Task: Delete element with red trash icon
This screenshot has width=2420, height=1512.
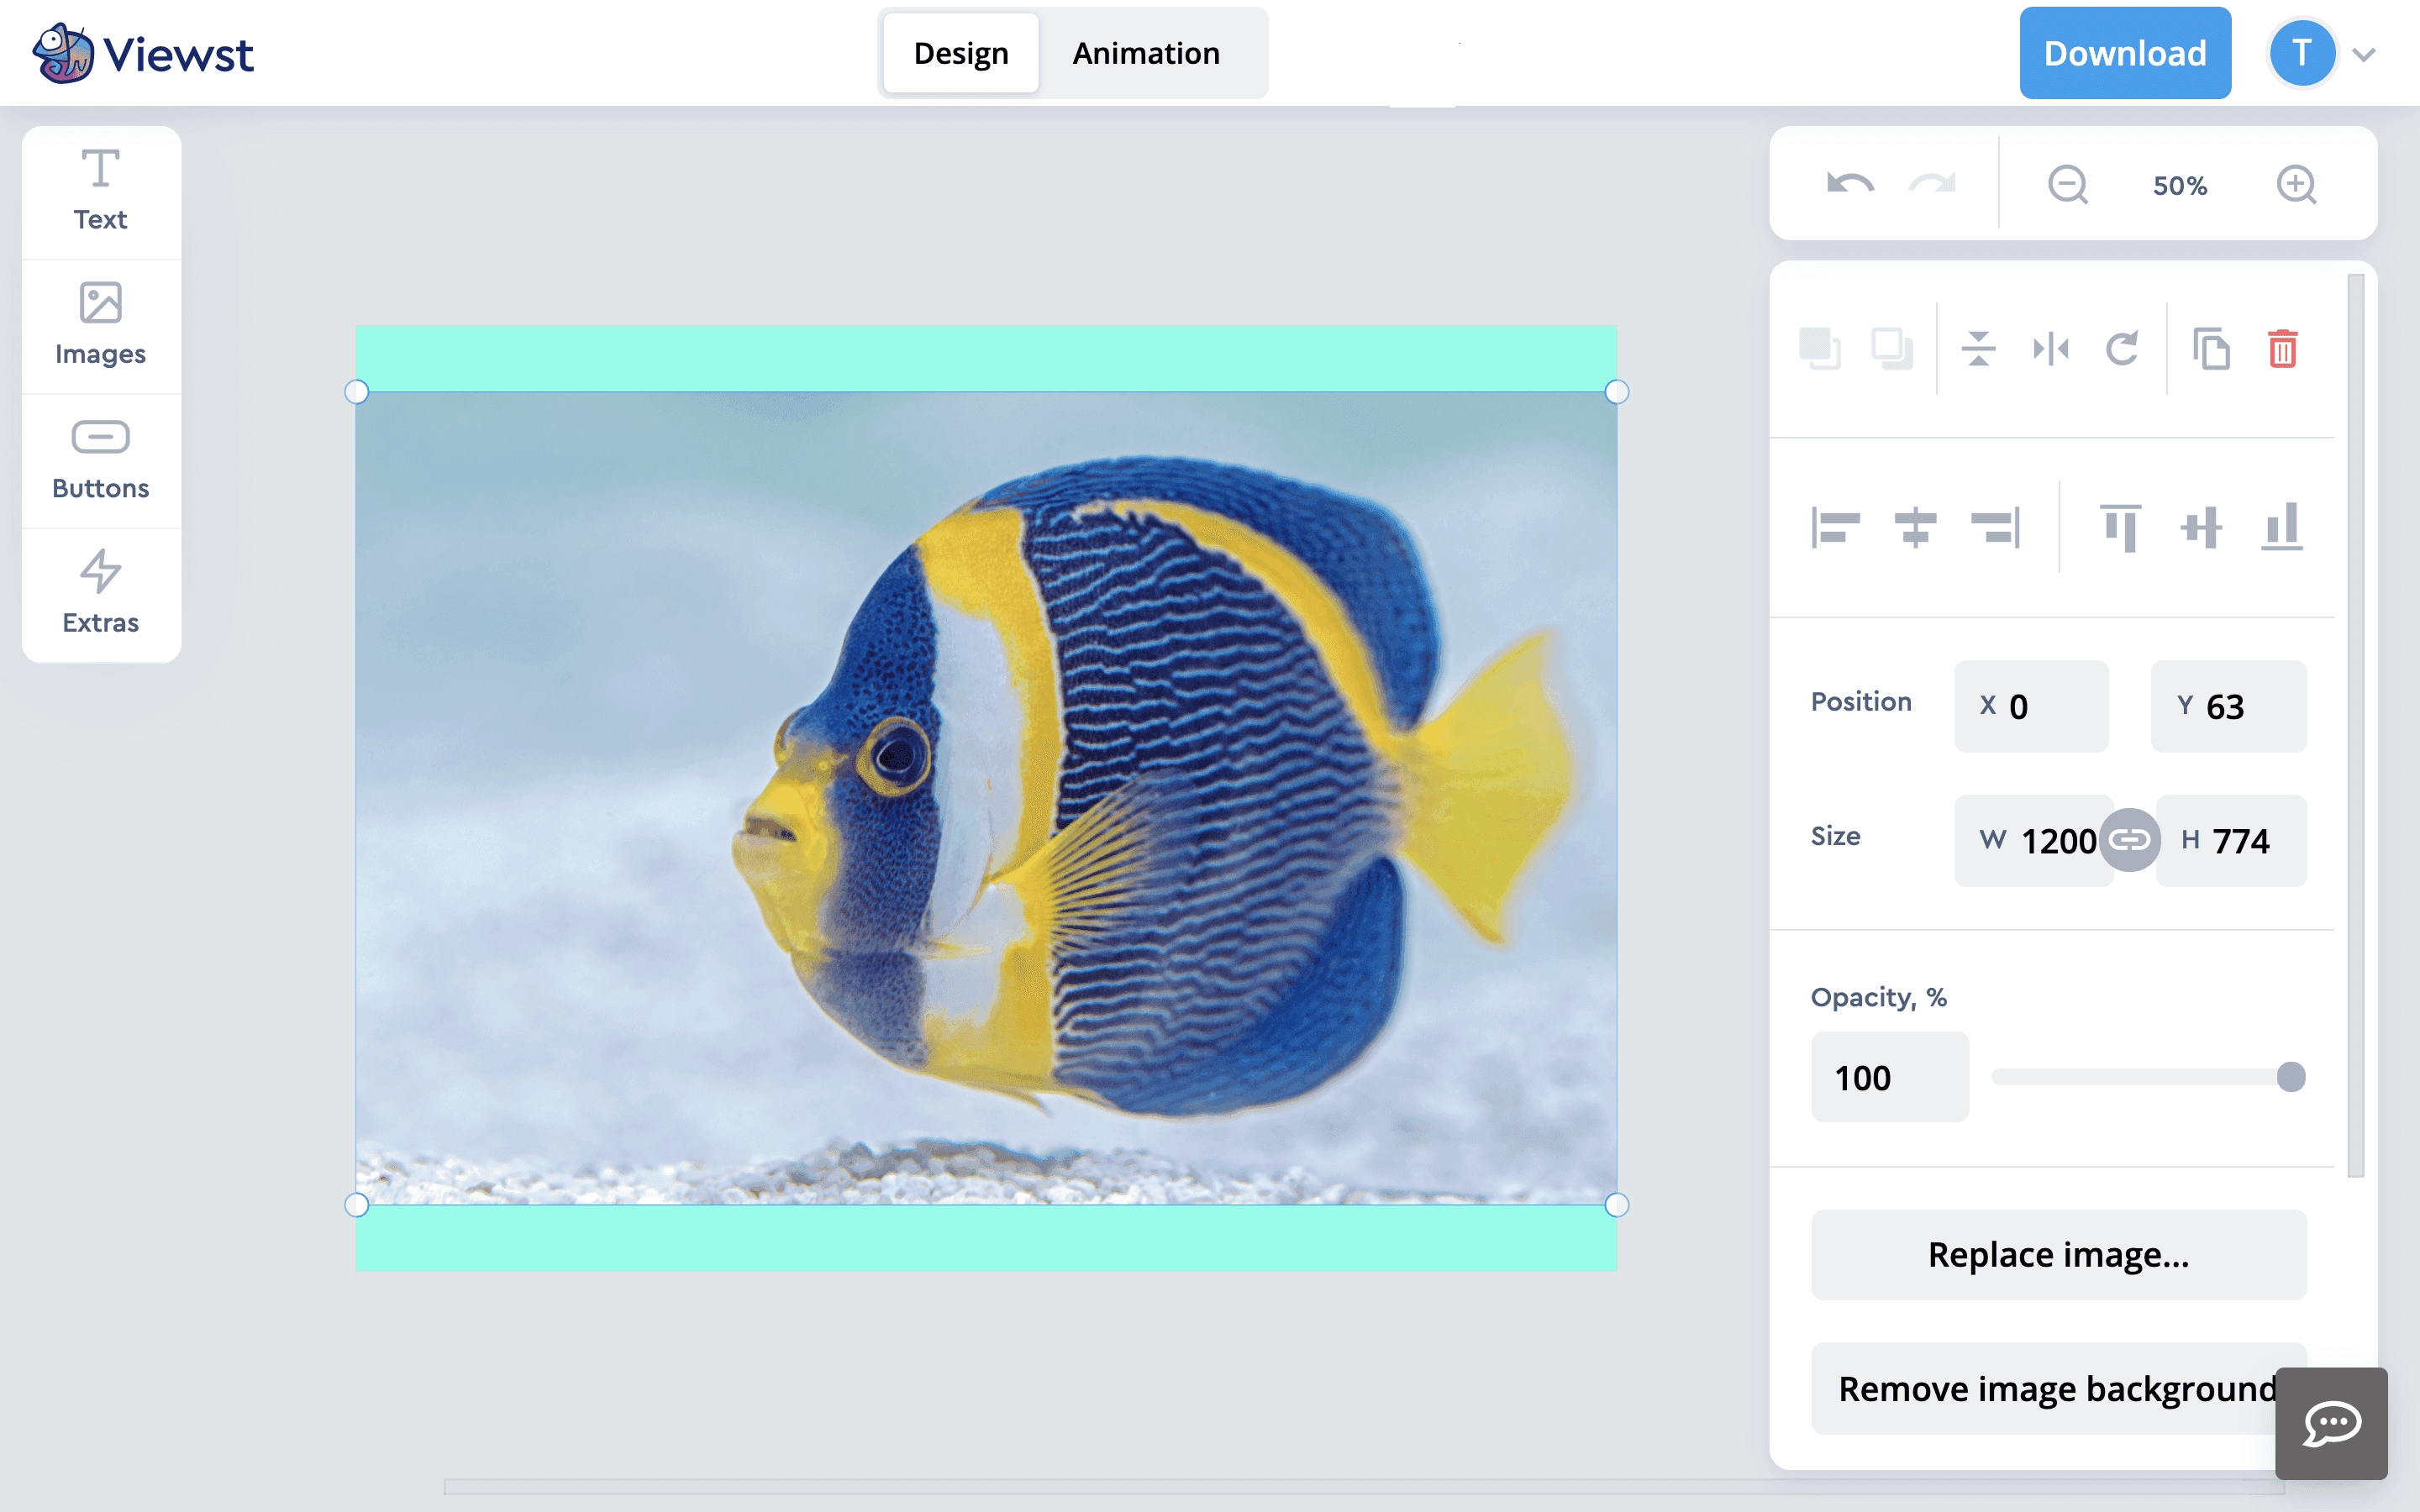Action: (2282, 349)
